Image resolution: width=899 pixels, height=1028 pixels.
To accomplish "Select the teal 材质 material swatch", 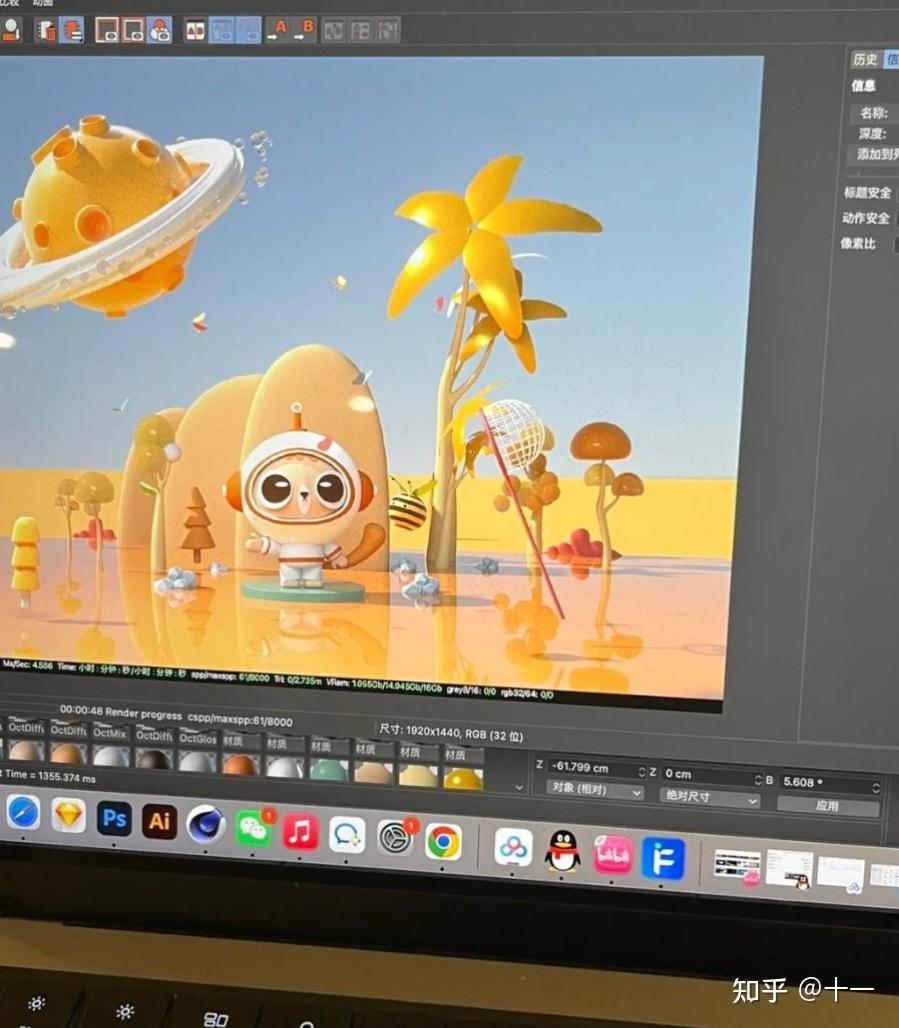I will (328, 770).
